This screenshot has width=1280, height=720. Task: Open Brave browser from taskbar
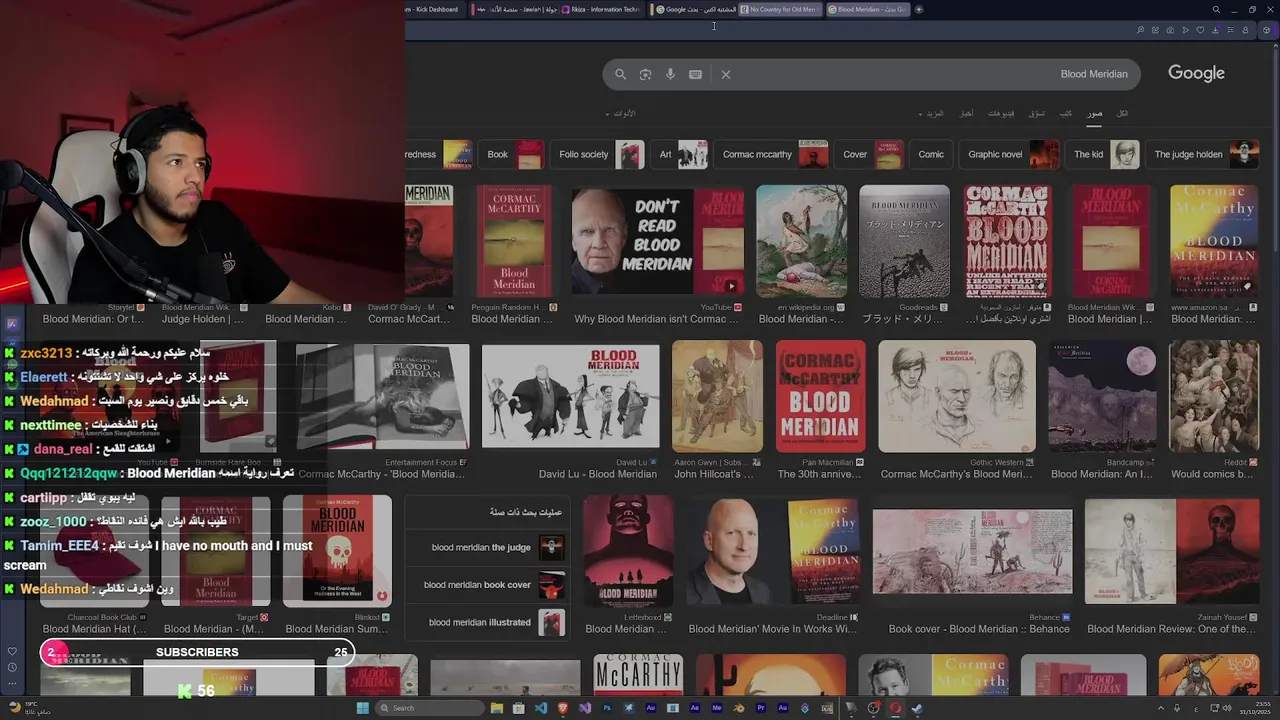coord(563,708)
